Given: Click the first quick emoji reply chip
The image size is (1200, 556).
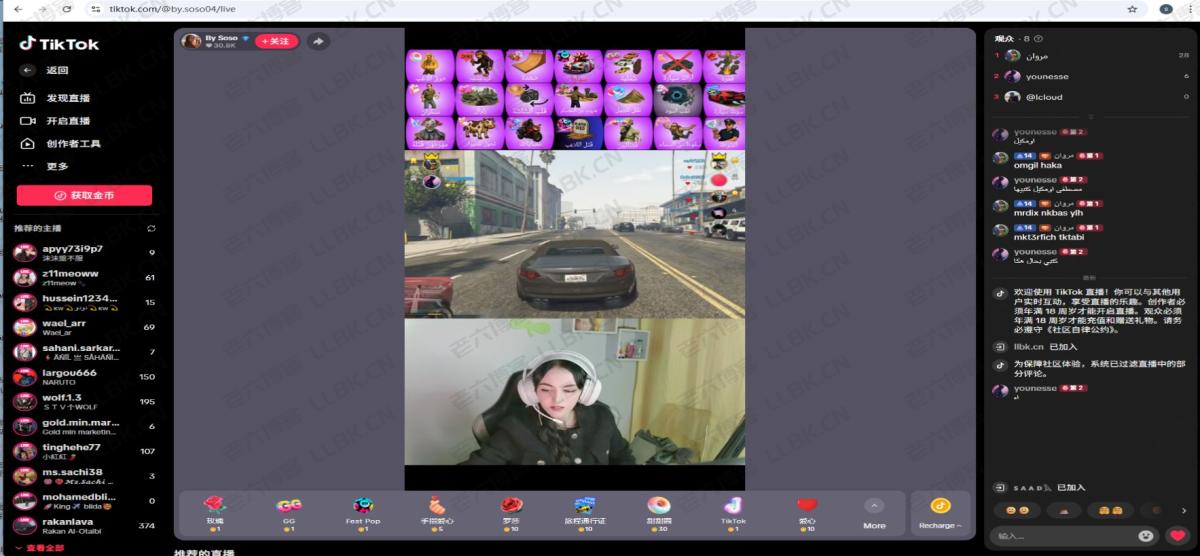Looking at the screenshot, I should point(1017,510).
